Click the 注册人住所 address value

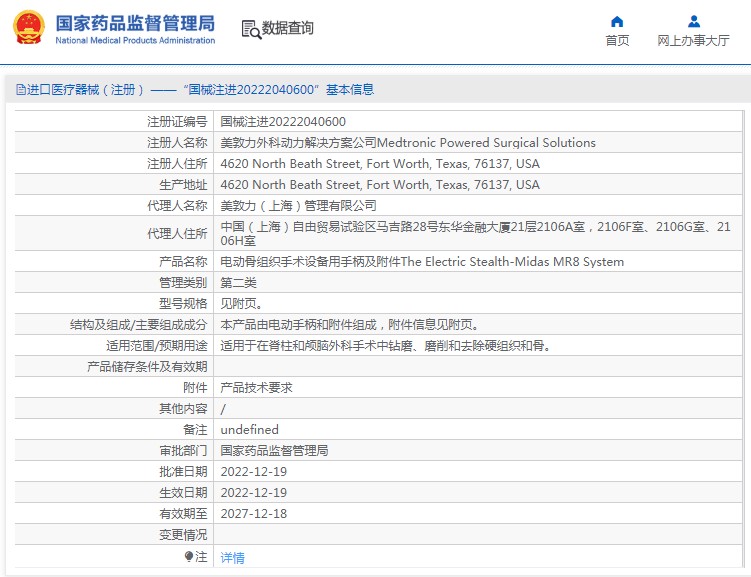(x=380, y=164)
